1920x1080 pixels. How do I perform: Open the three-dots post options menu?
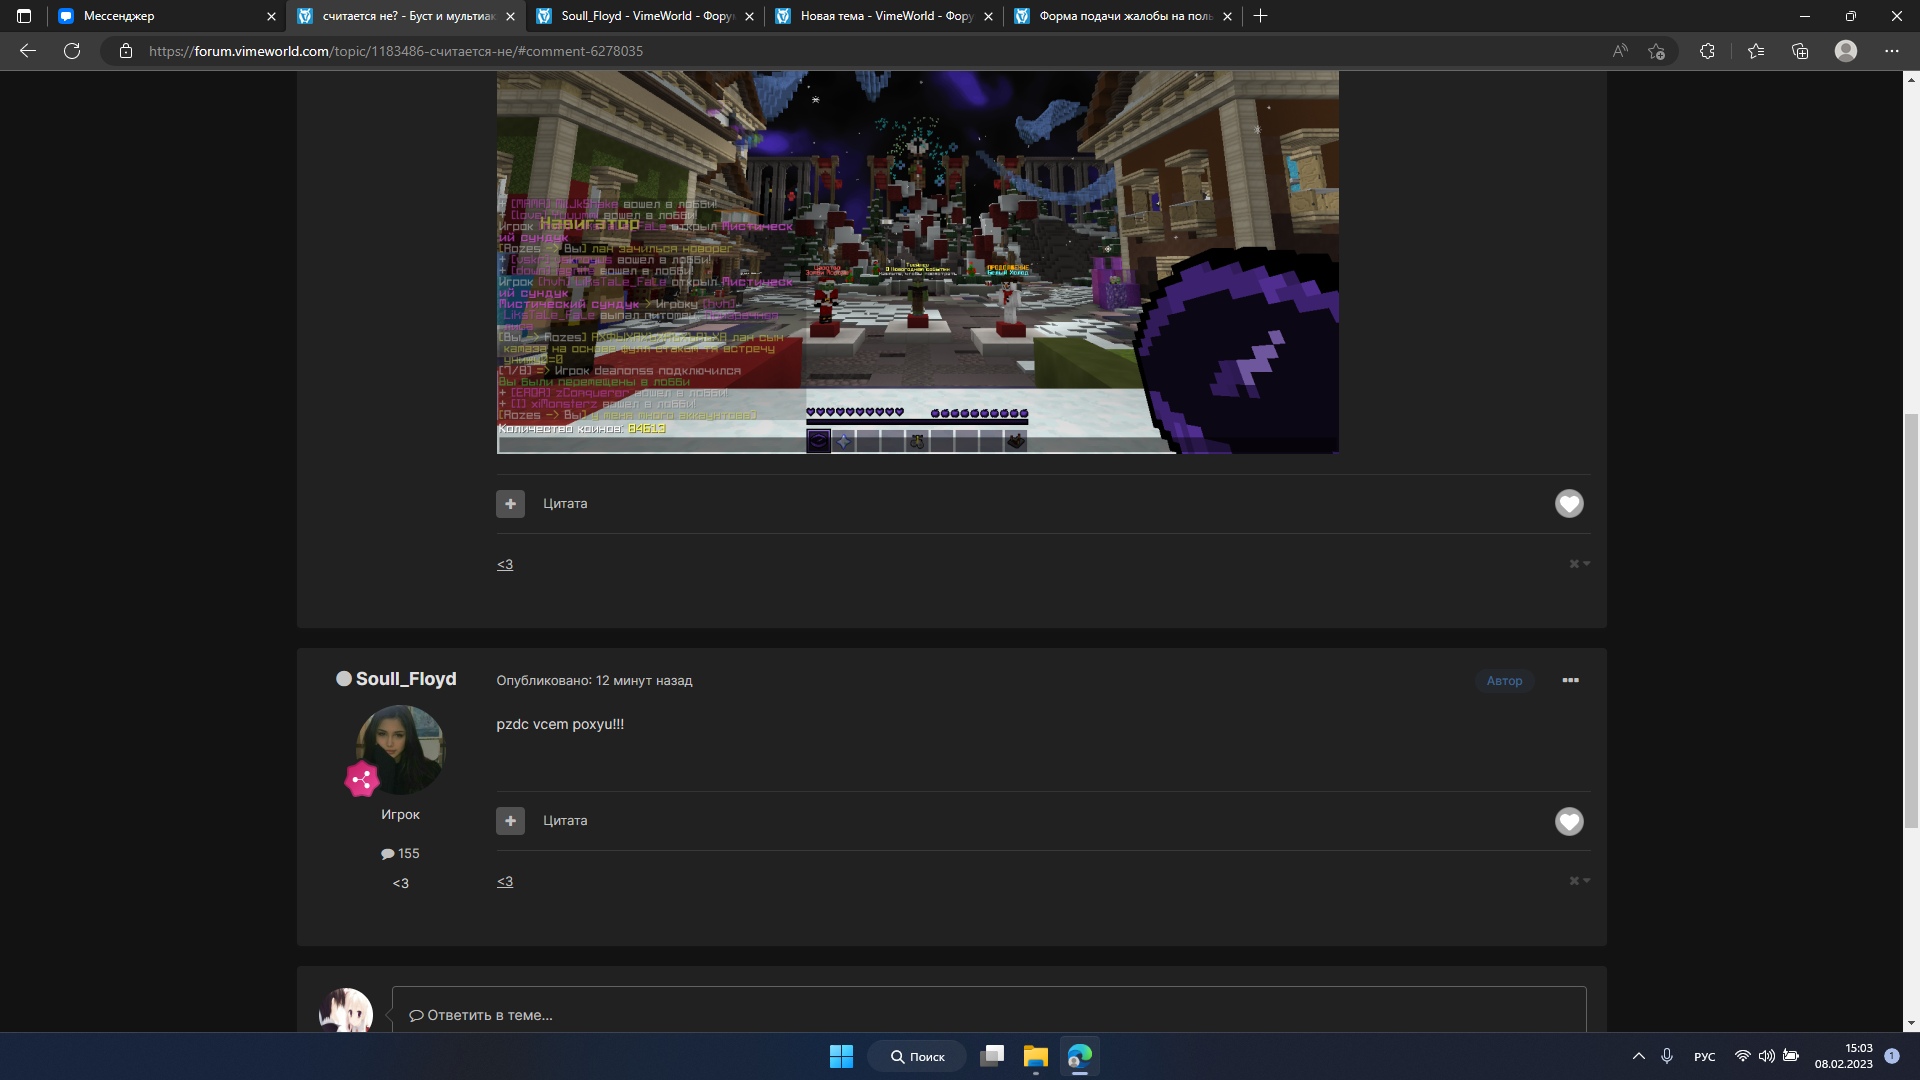pos(1570,680)
